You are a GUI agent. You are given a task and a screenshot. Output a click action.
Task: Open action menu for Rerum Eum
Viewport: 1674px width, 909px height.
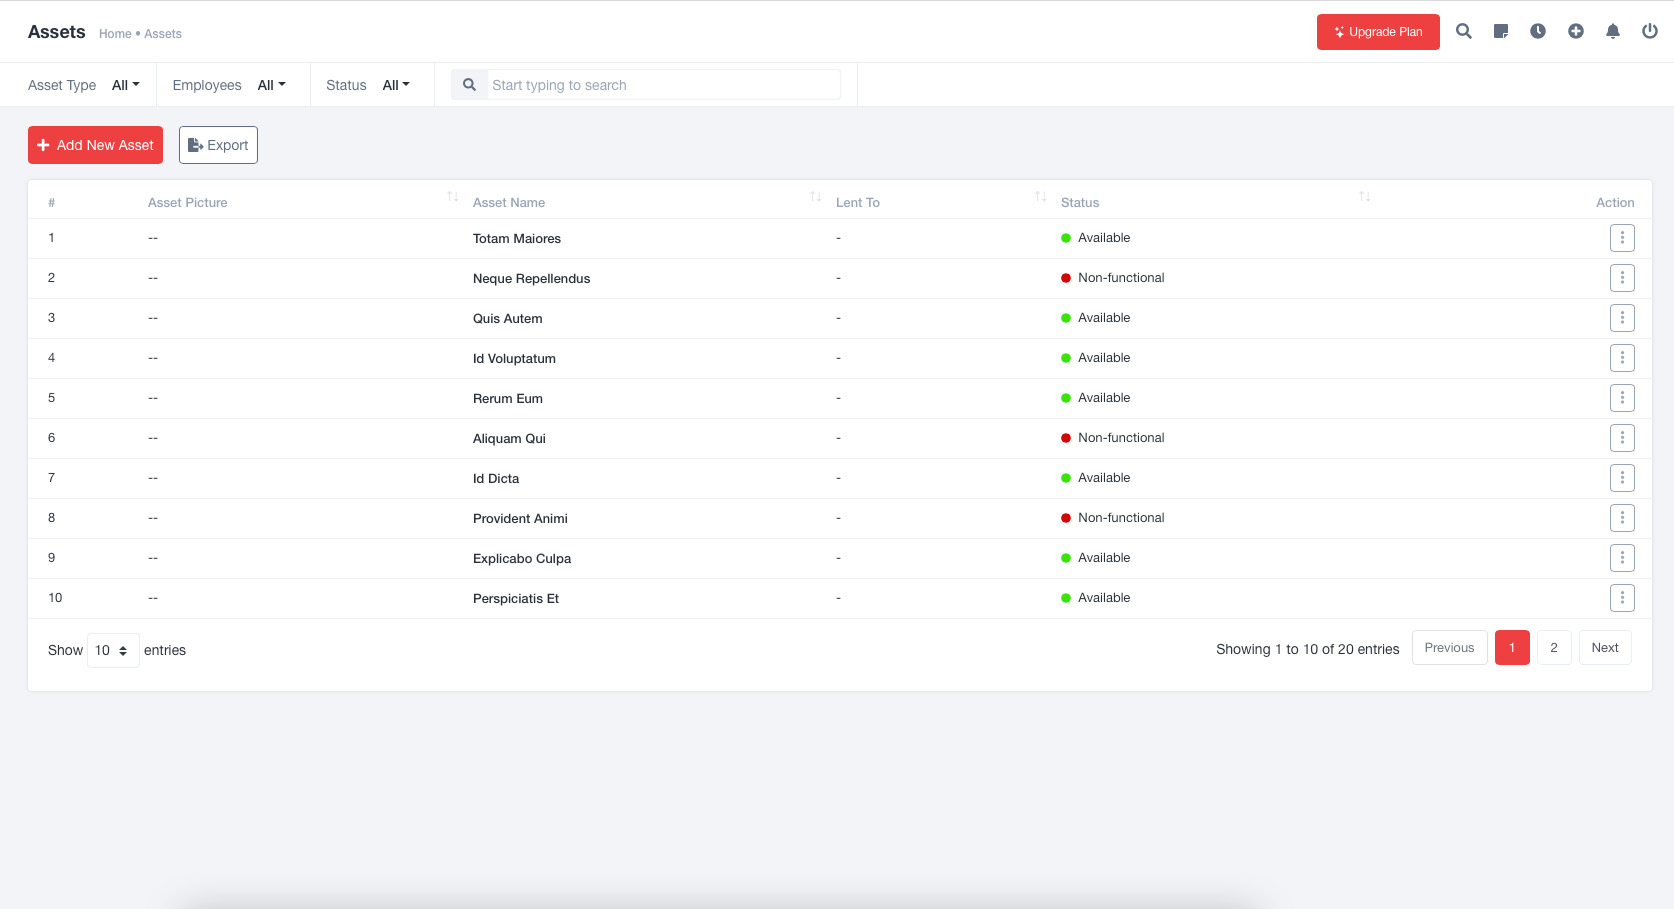(x=1622, y=398)
